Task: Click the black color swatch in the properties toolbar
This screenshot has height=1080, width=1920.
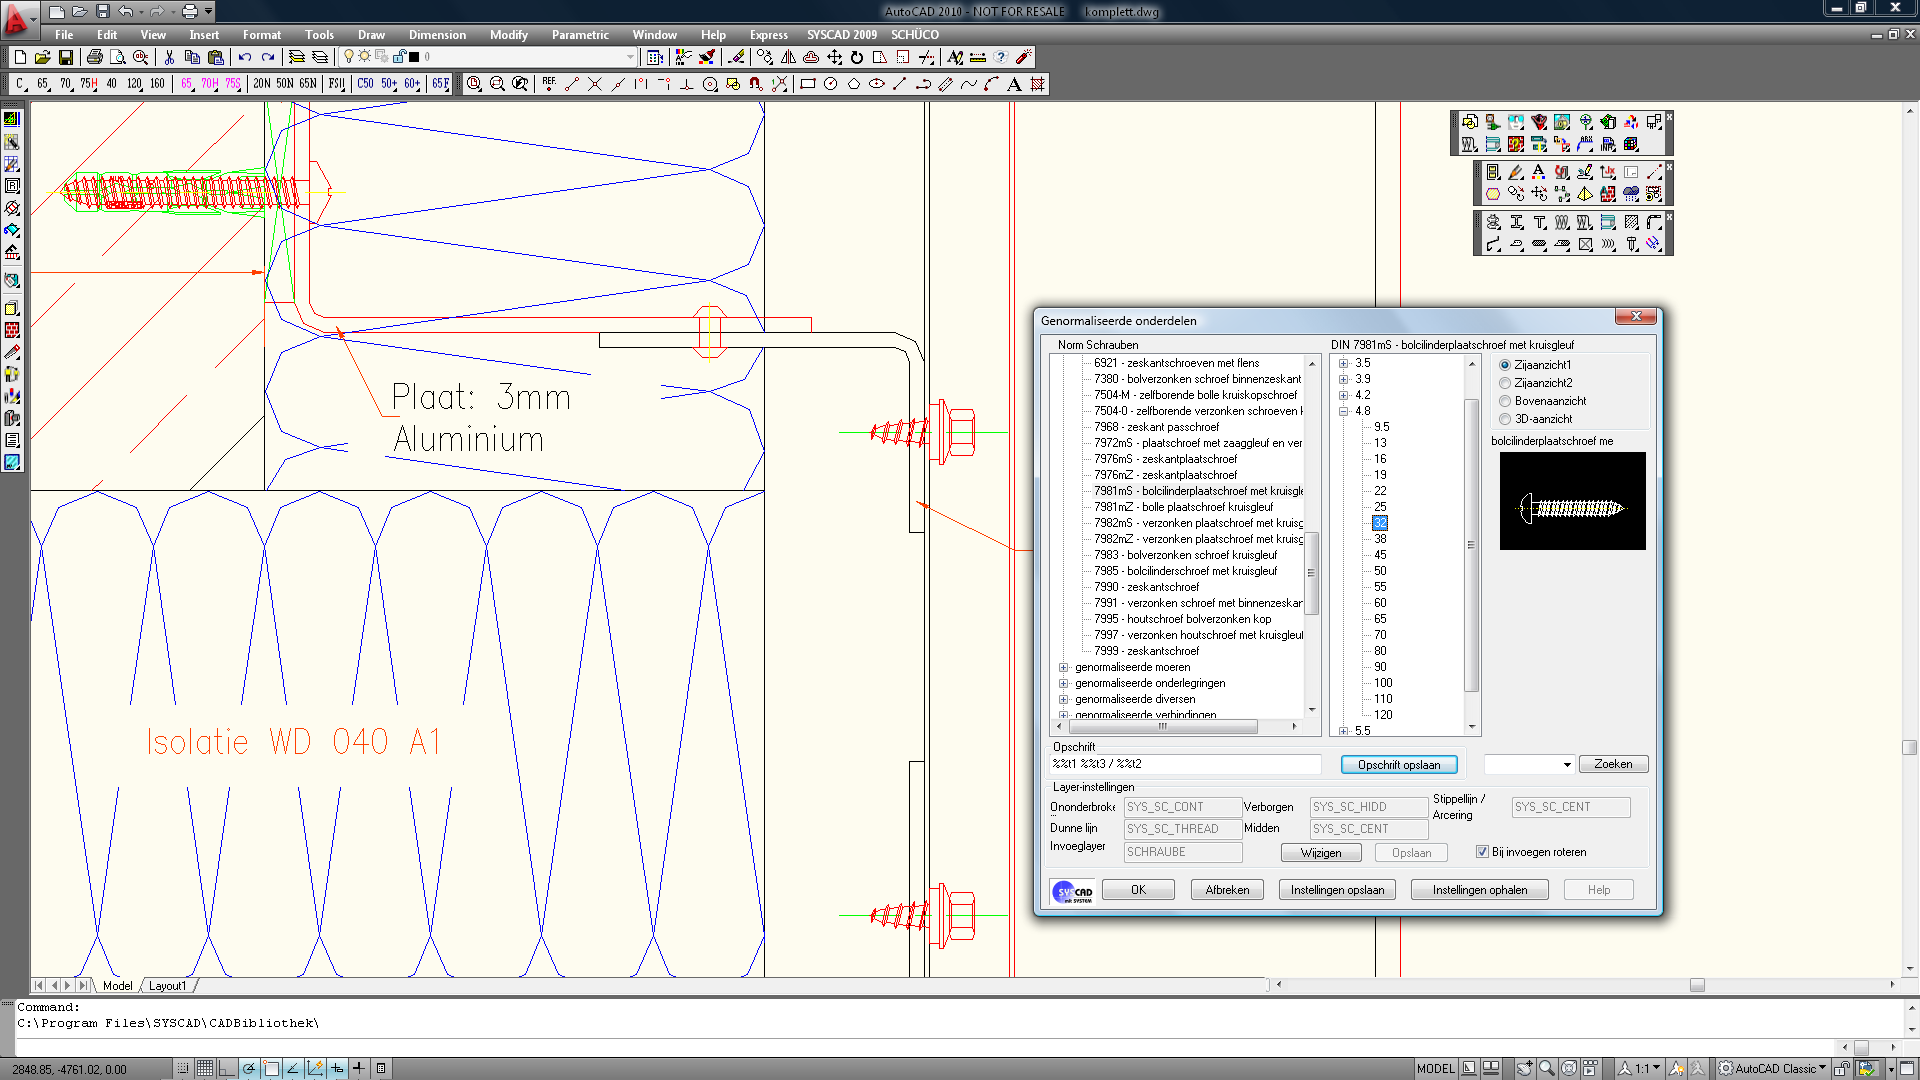Action: click(x=415, y=57)
